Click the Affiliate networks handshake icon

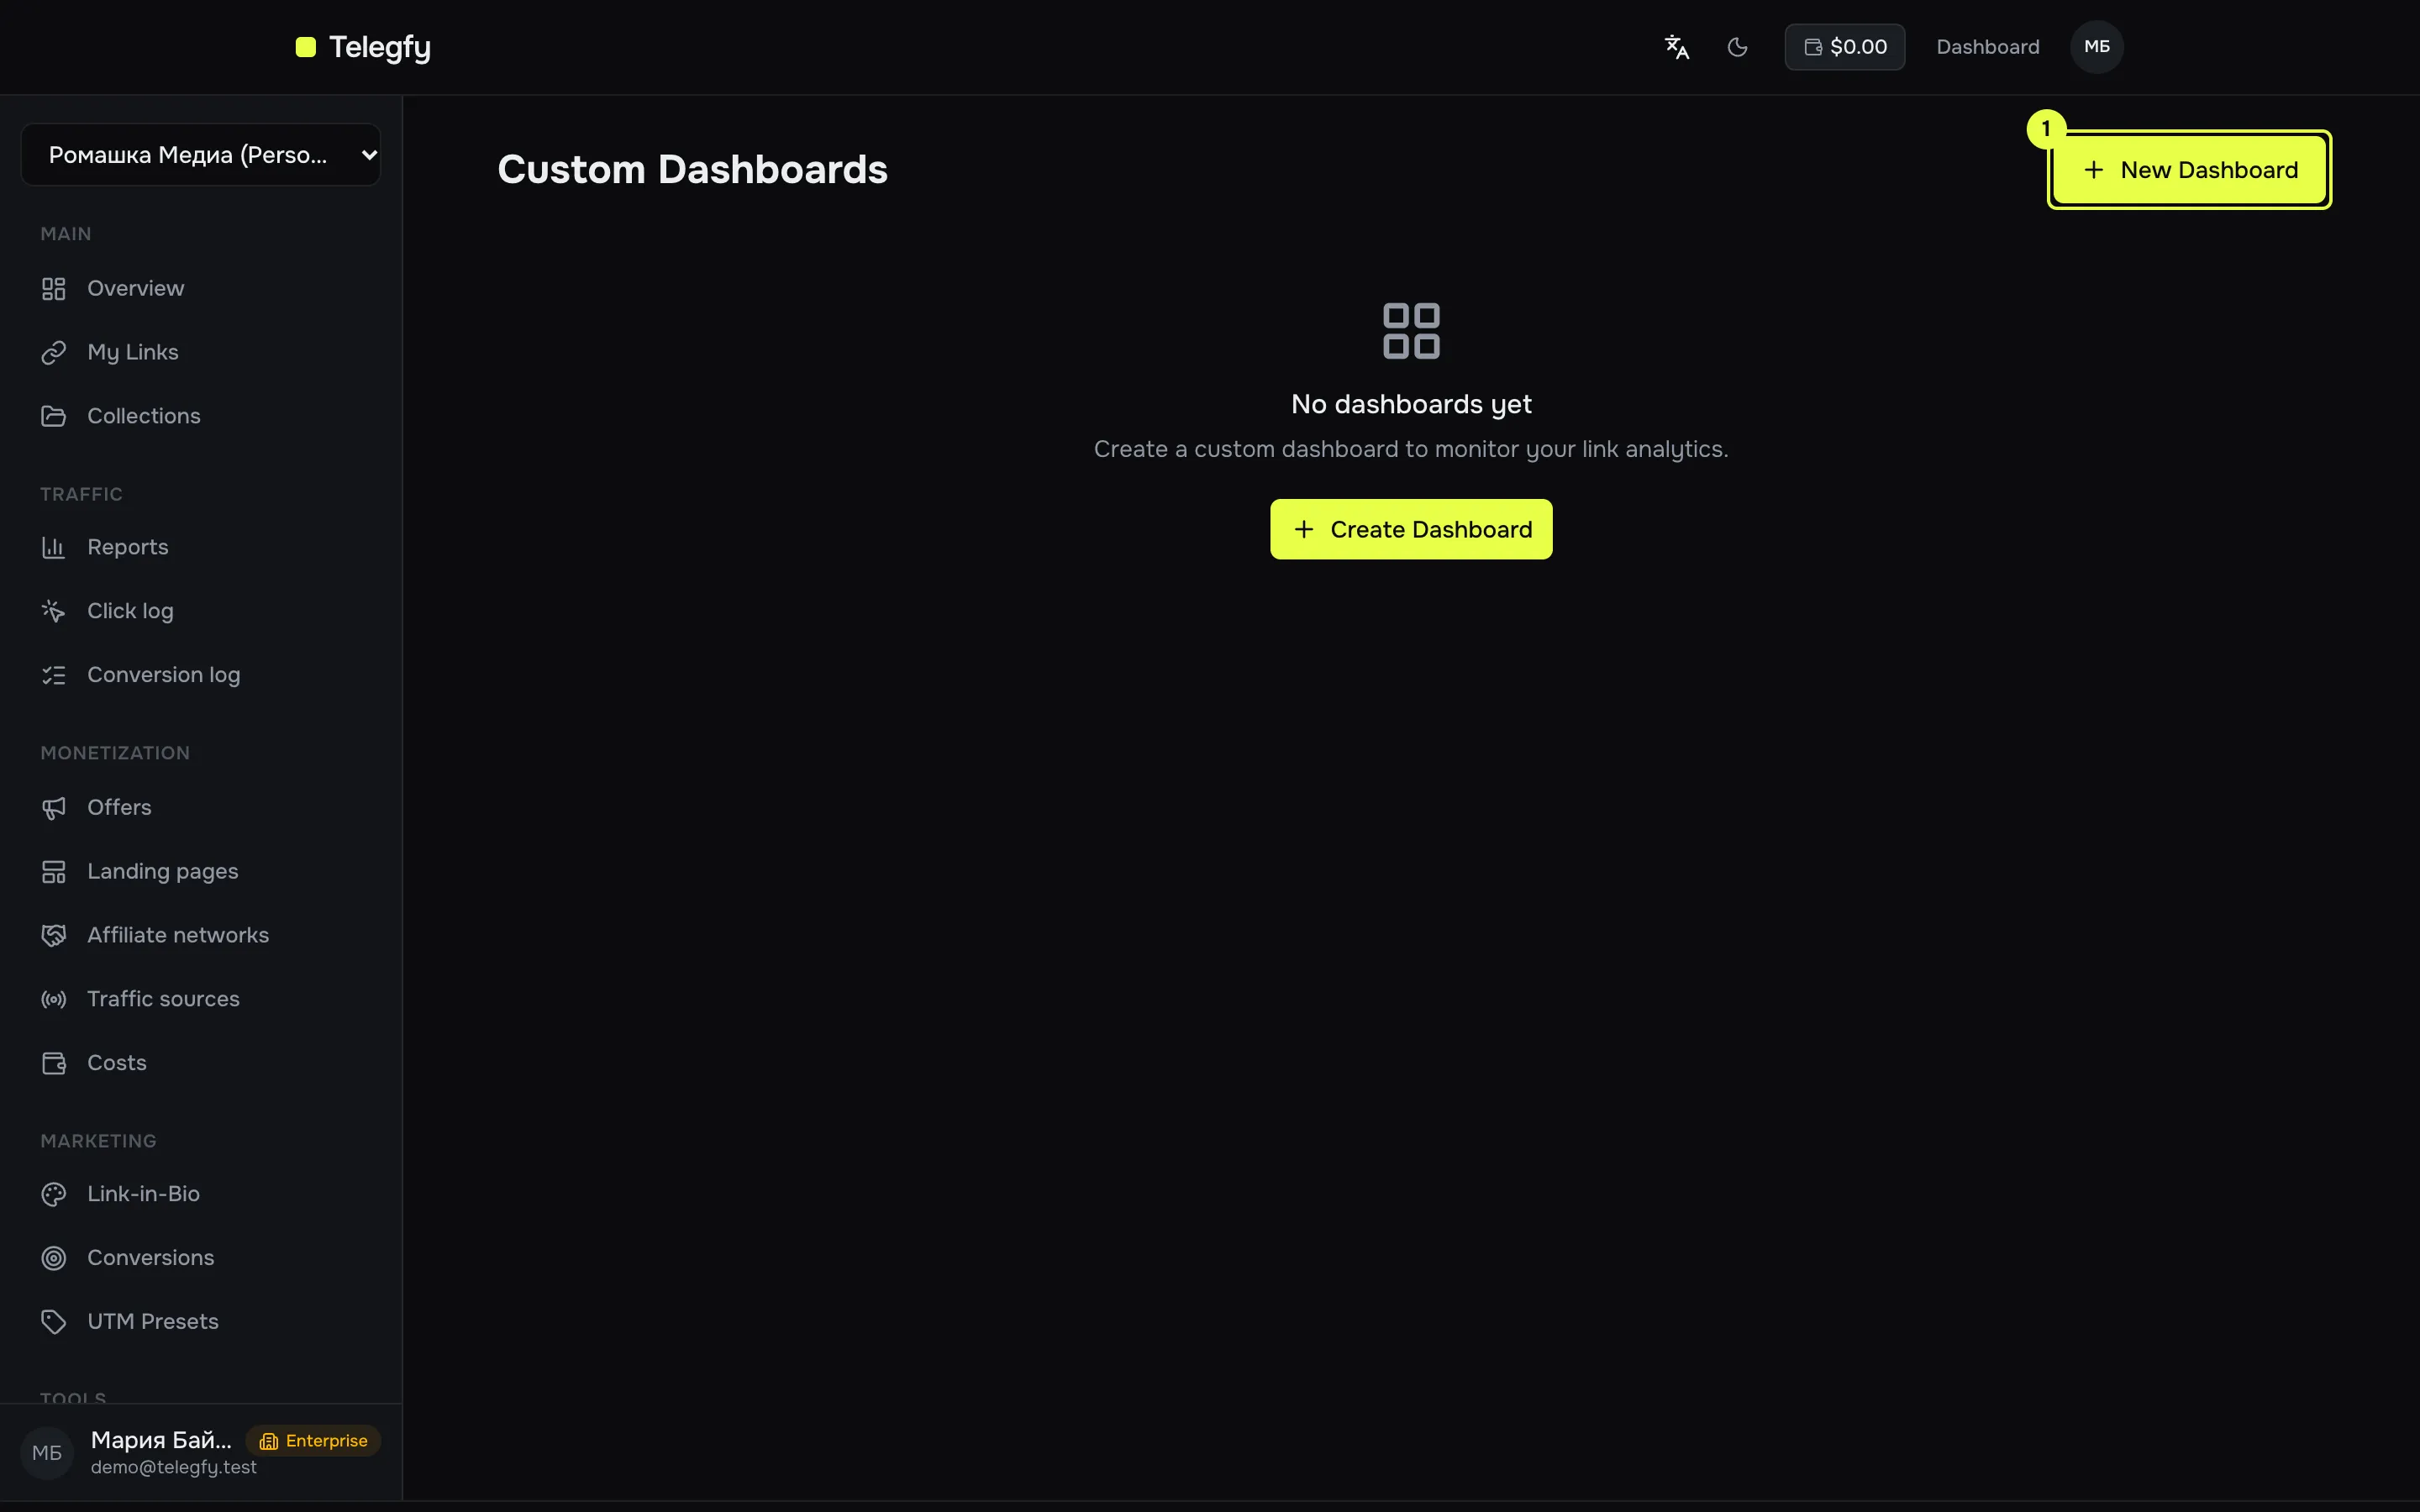tap(54, 935)
